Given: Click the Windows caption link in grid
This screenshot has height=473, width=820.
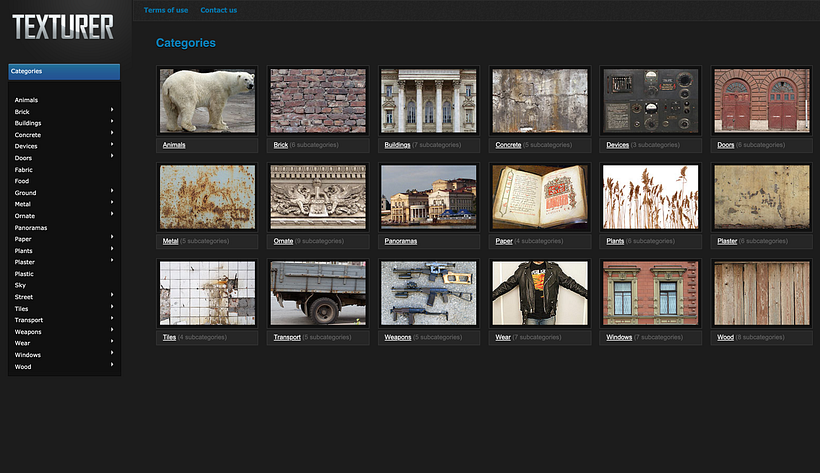Looking at the screenshot, I should tap(619, 337).
